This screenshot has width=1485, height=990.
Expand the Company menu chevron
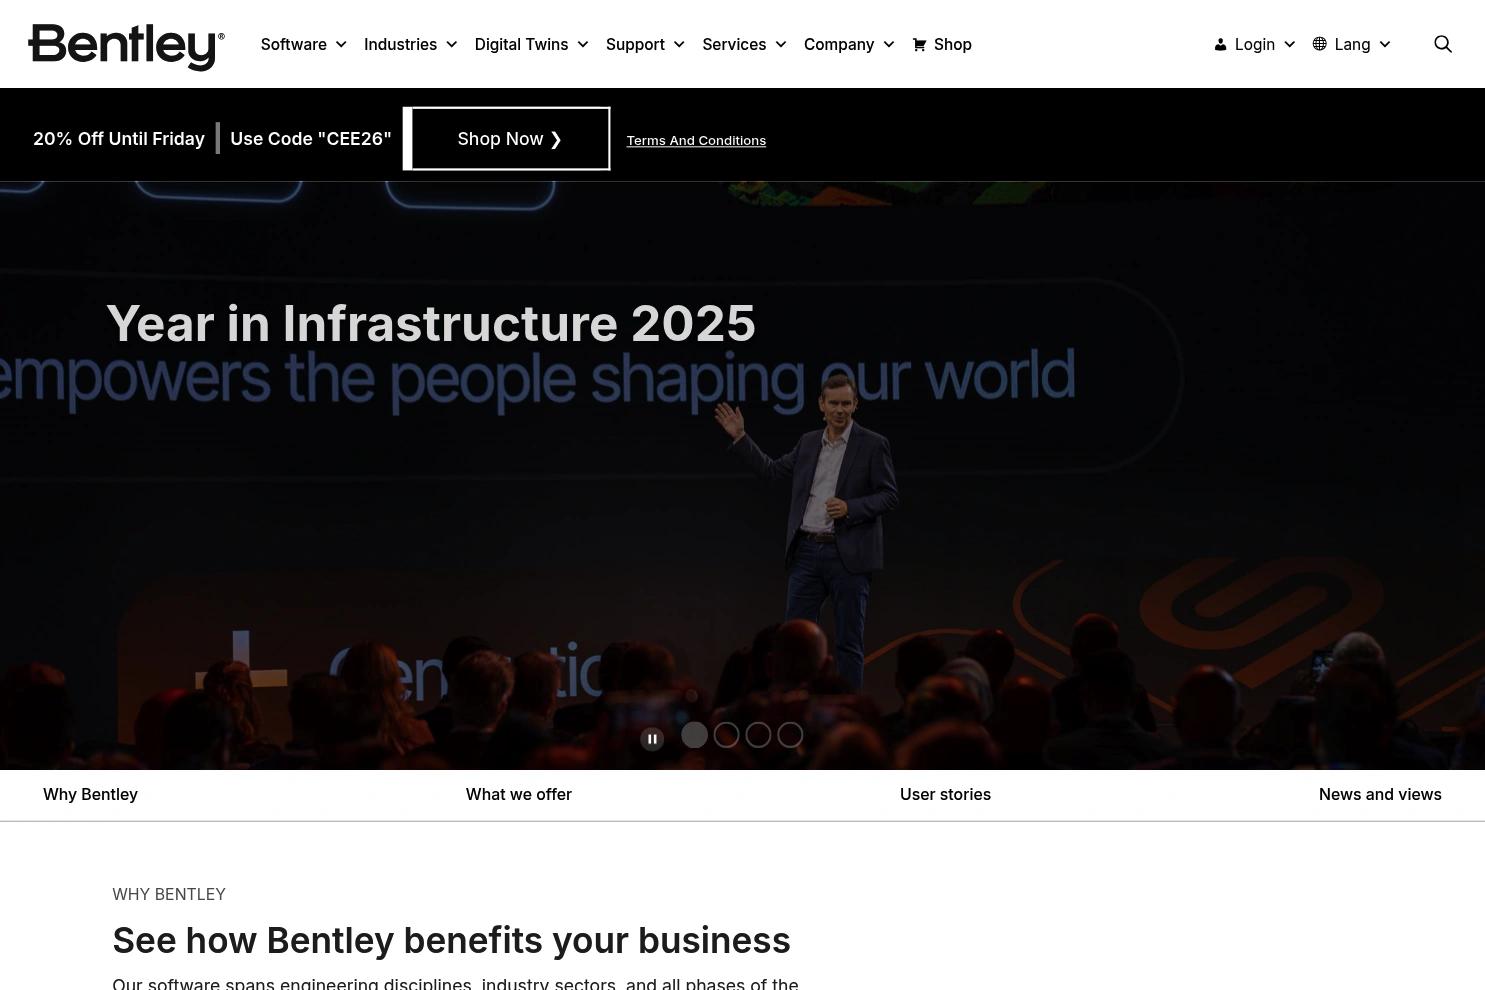pyautogui.click(x=889, y=45)
